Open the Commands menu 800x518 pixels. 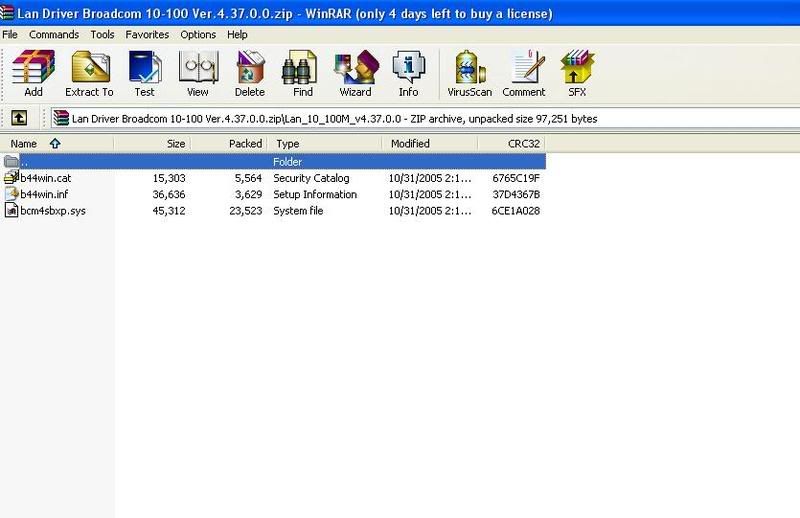pos(54,35)
